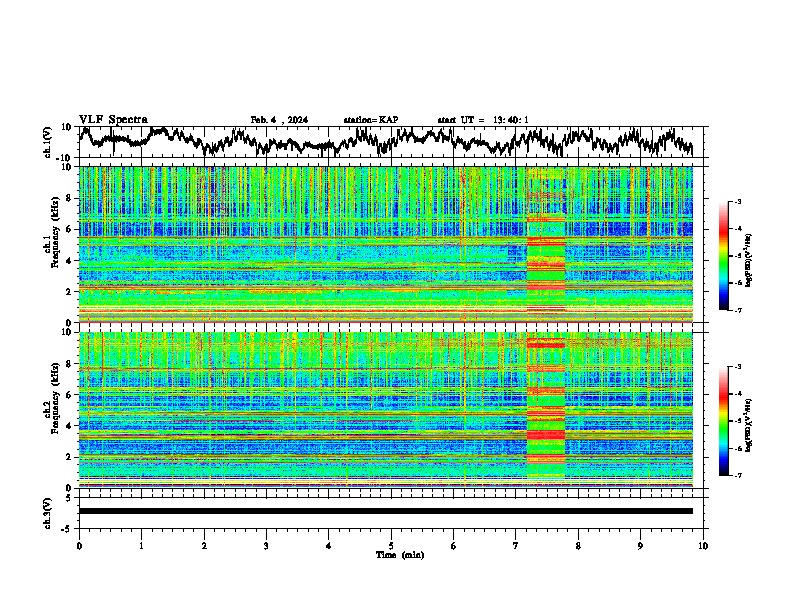Click the black ch.3 voltage bar
Image resolution: width=792 pixels, height=612 pixels.
[x=386, y=511]
